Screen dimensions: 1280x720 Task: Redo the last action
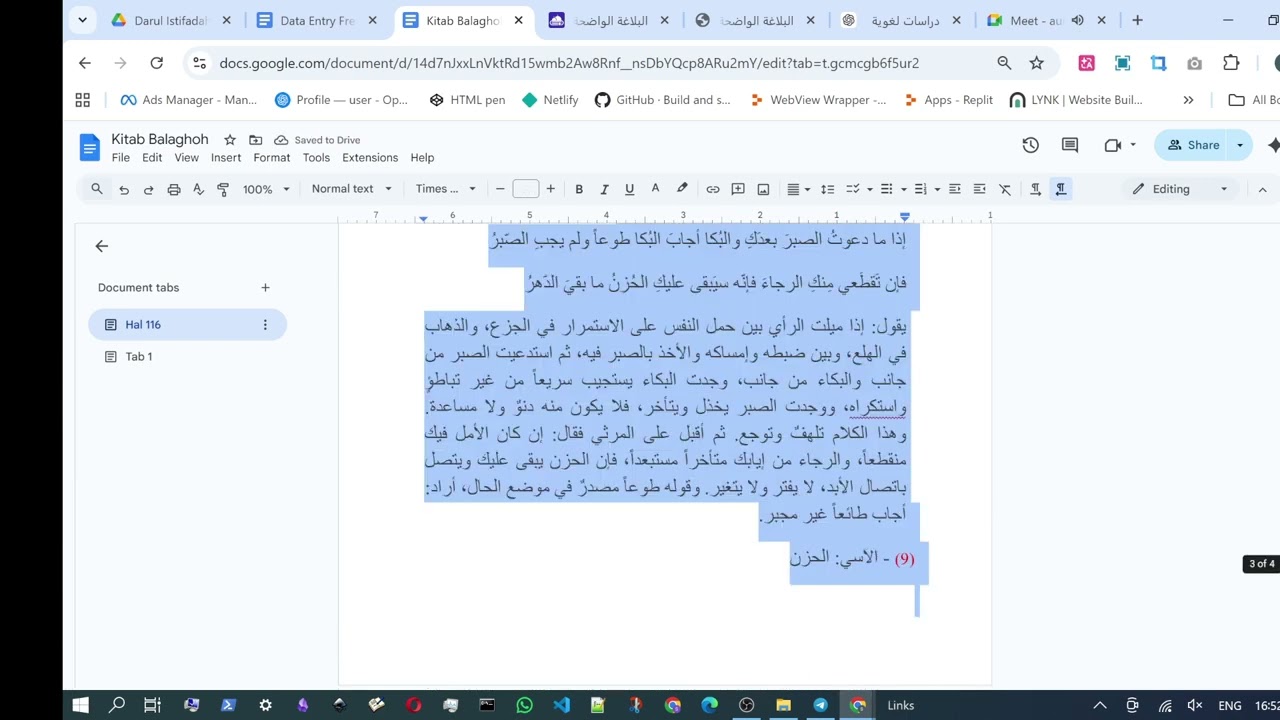click(148, 189)
